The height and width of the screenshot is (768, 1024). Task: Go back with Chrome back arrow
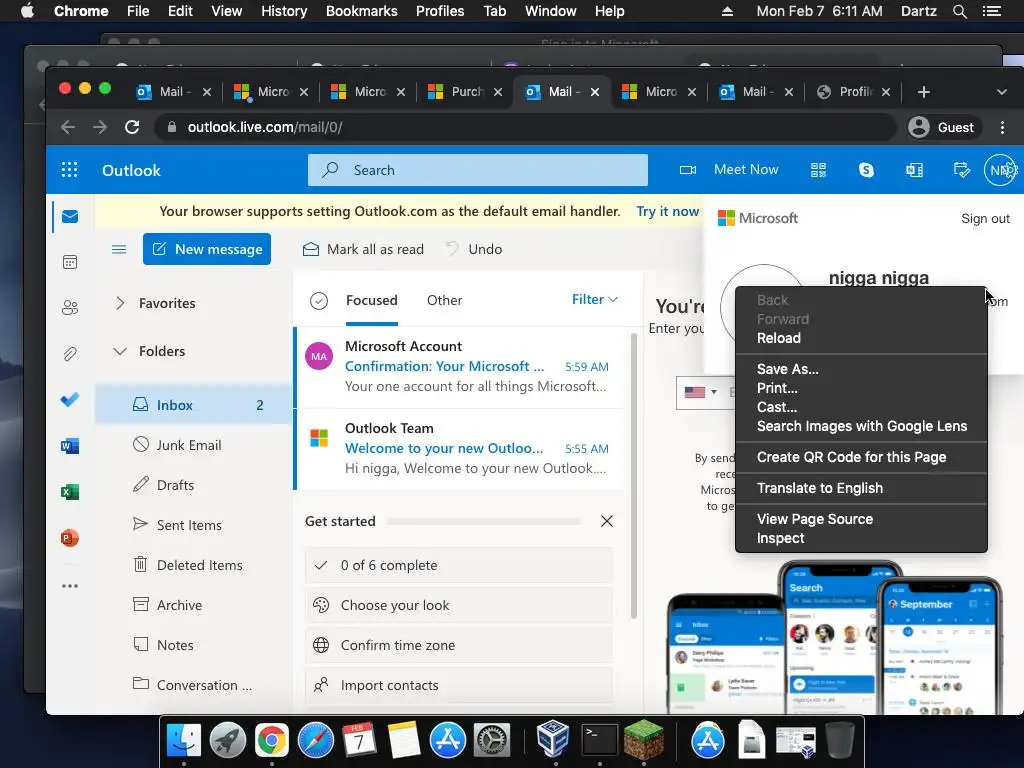point(68,127)
